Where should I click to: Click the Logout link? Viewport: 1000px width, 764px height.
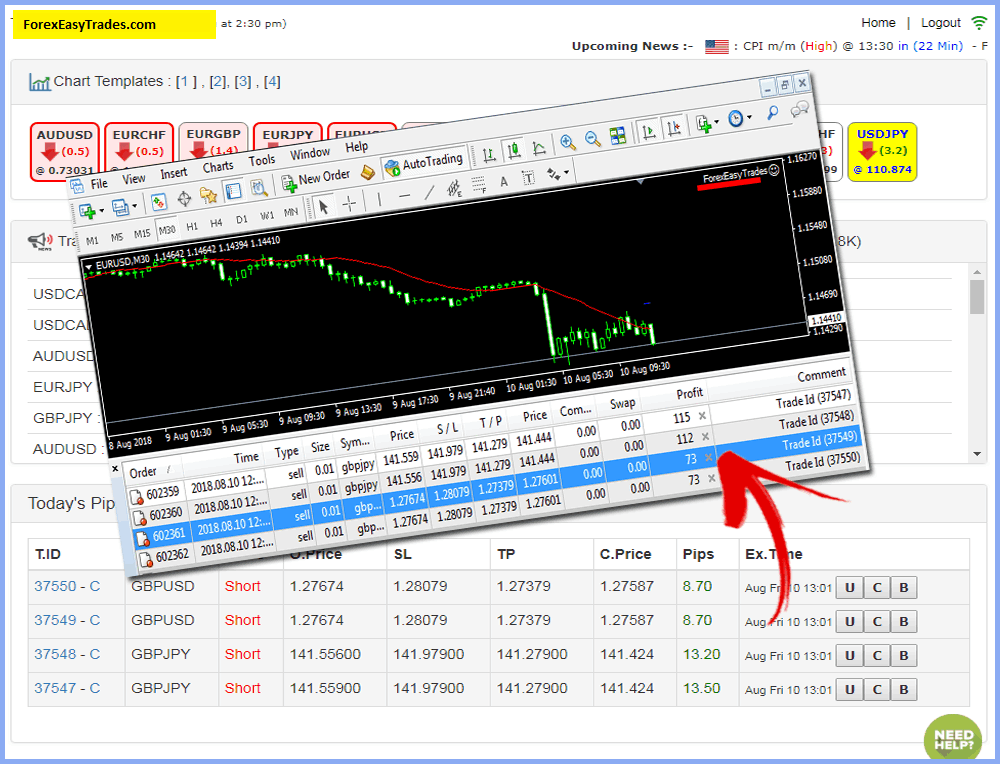[940, 23]
